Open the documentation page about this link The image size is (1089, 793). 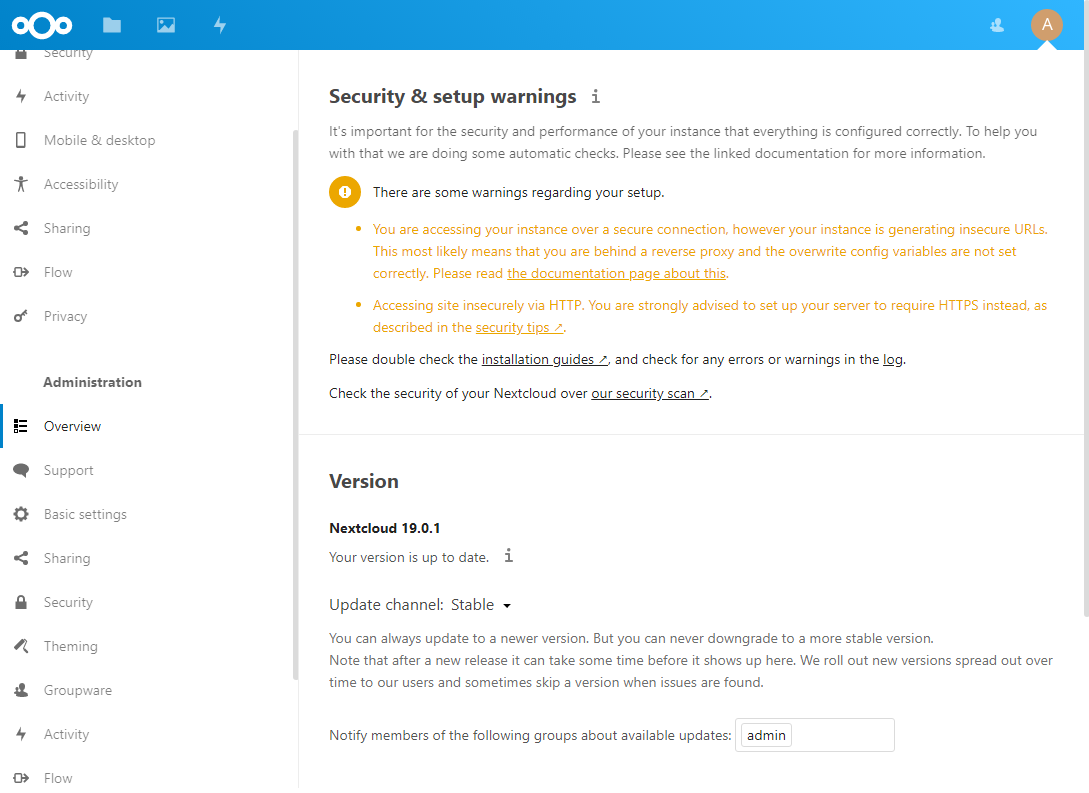coord(616,274)
